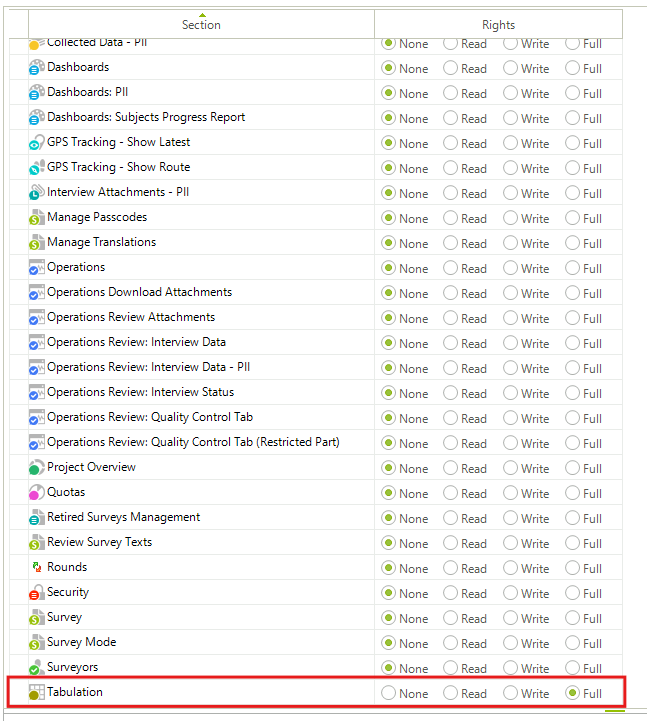Click the Manage Translations icon
Image resolution: width=647 pixels, height=721 pixels.
click(x=36, y=242)
